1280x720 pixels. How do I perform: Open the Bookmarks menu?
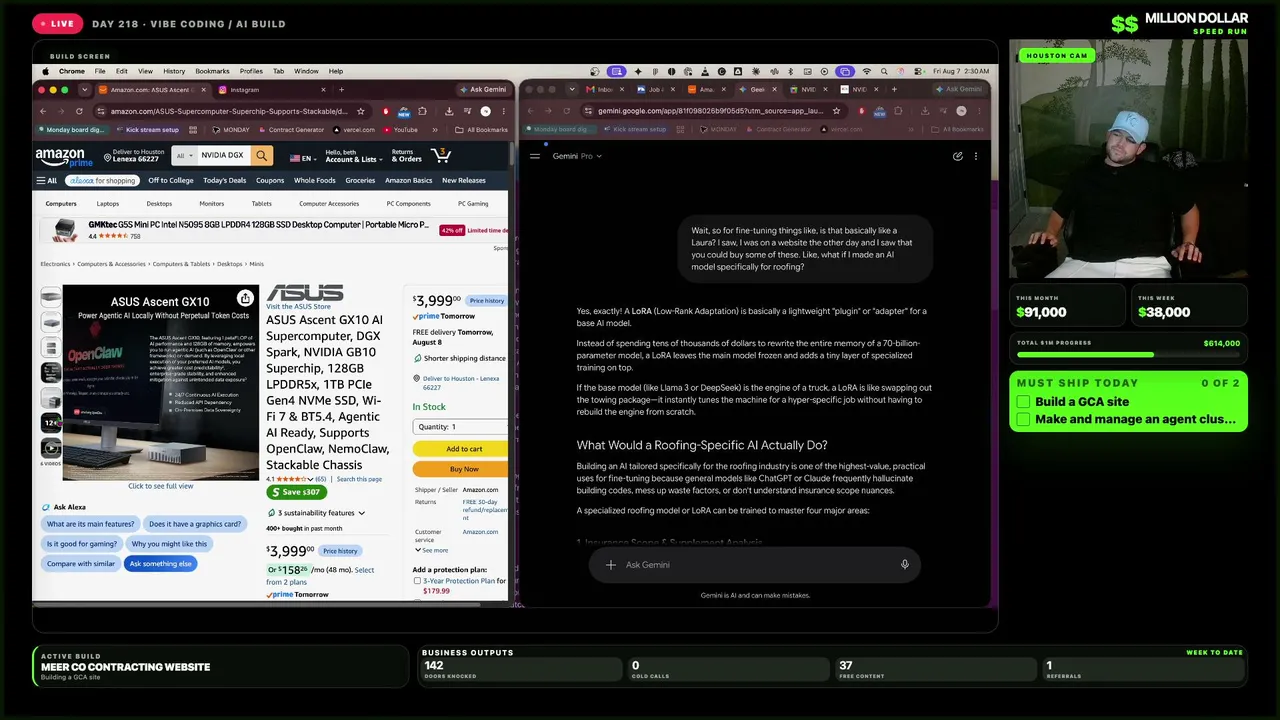tap(212, 71)
